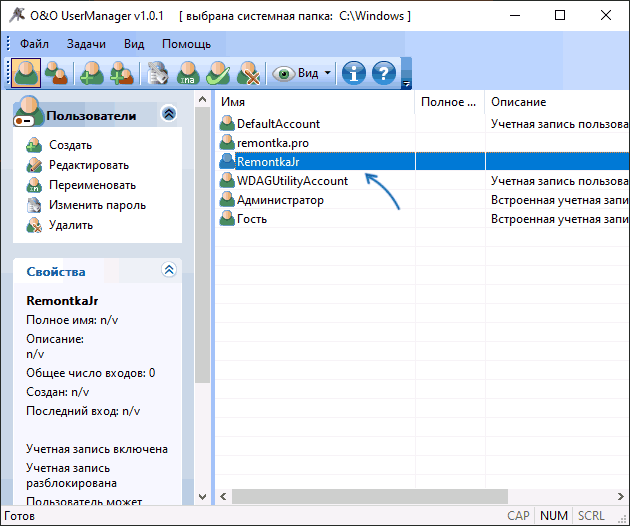Open the Помощь menu
Image resolution: width=630 pixels, height=526 pixels.
pos(186,44)
